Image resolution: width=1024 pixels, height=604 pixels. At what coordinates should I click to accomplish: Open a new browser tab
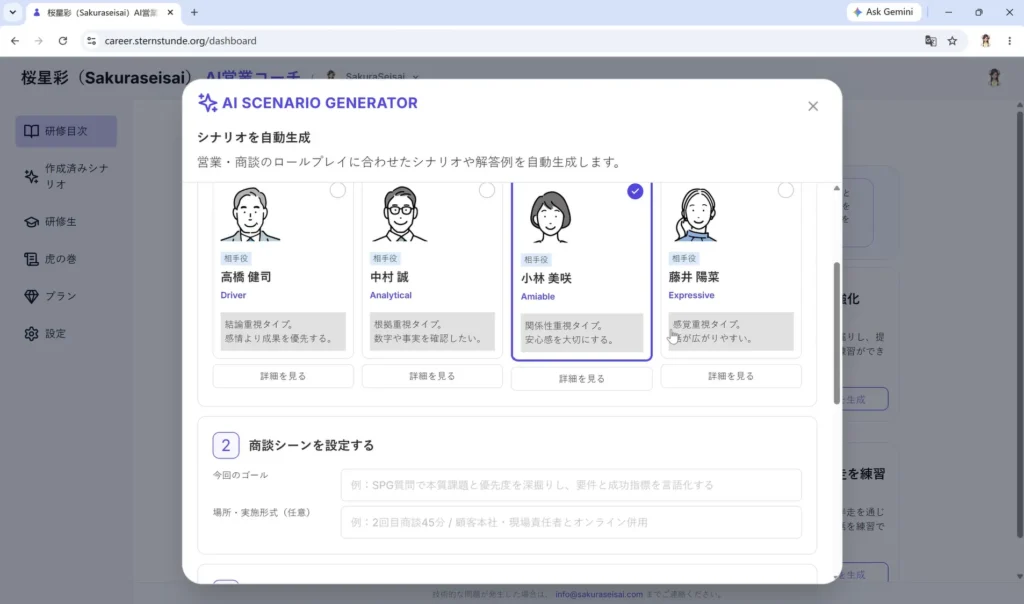pos(194,12)
